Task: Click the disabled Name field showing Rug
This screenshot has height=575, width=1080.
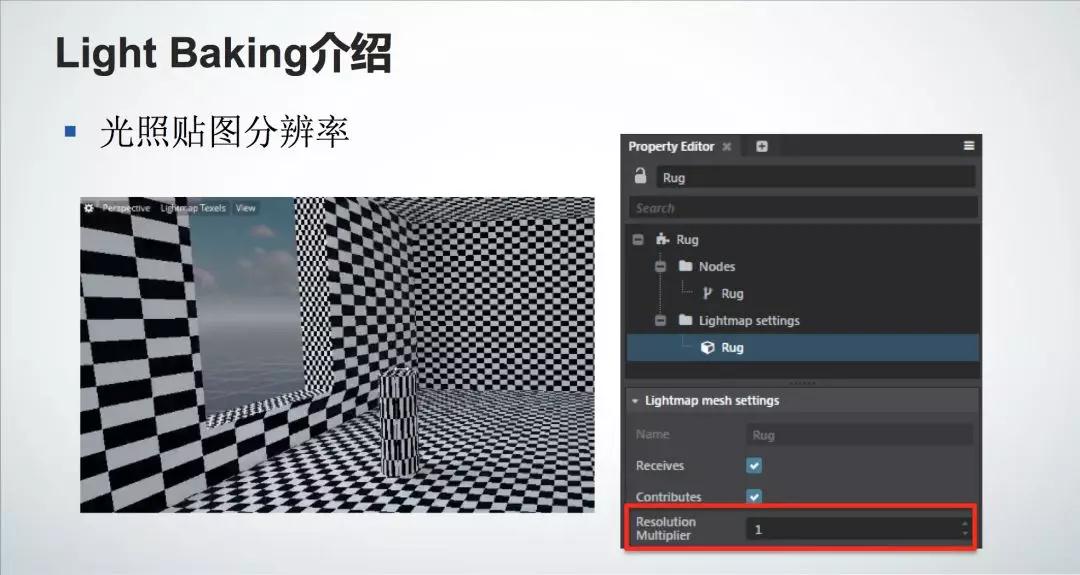Action: [x=860, y=435]
